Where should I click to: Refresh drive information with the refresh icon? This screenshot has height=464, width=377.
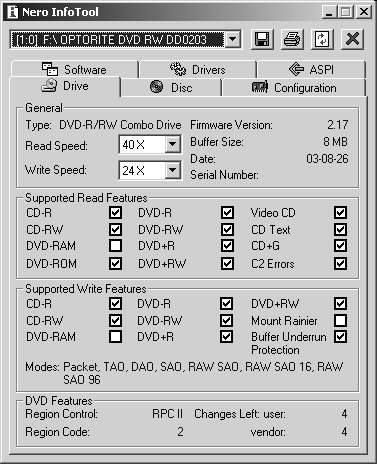pos(322,39)
